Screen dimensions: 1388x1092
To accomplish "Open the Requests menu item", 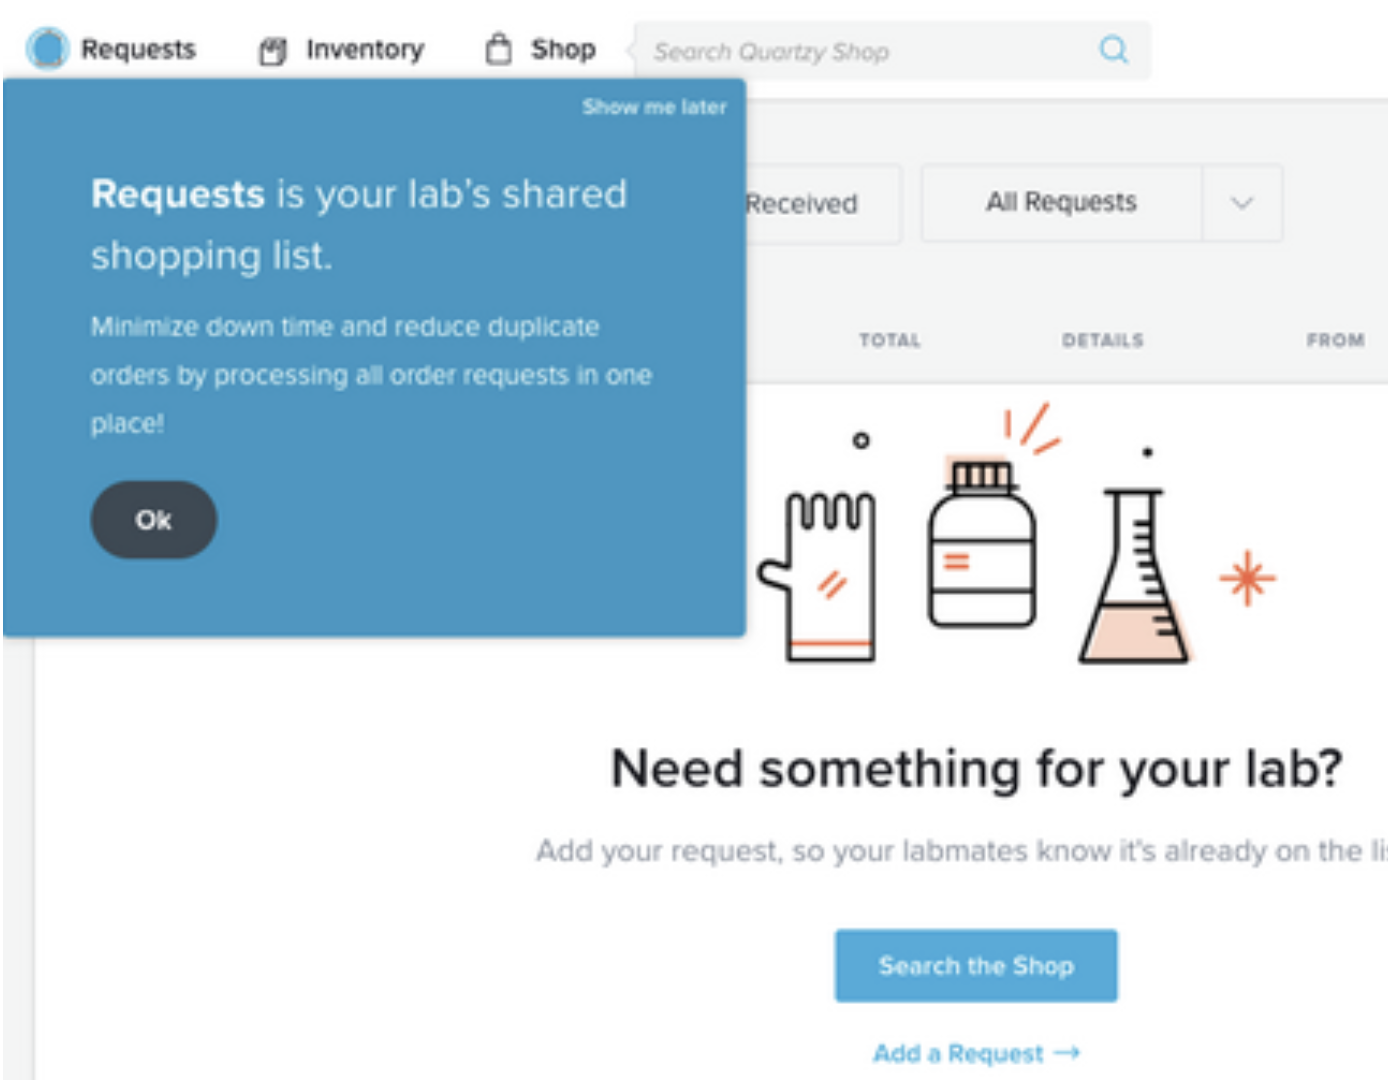I will [138, 49].
